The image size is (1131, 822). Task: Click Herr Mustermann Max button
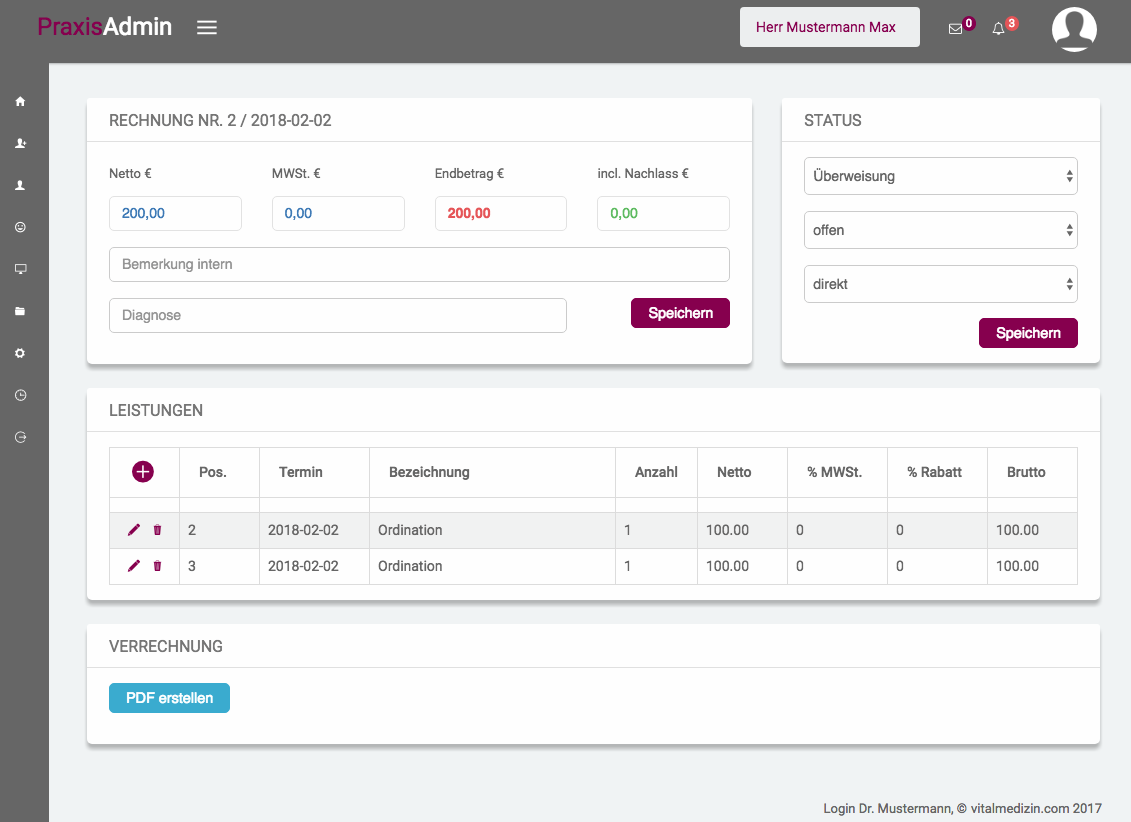[829, 27]
